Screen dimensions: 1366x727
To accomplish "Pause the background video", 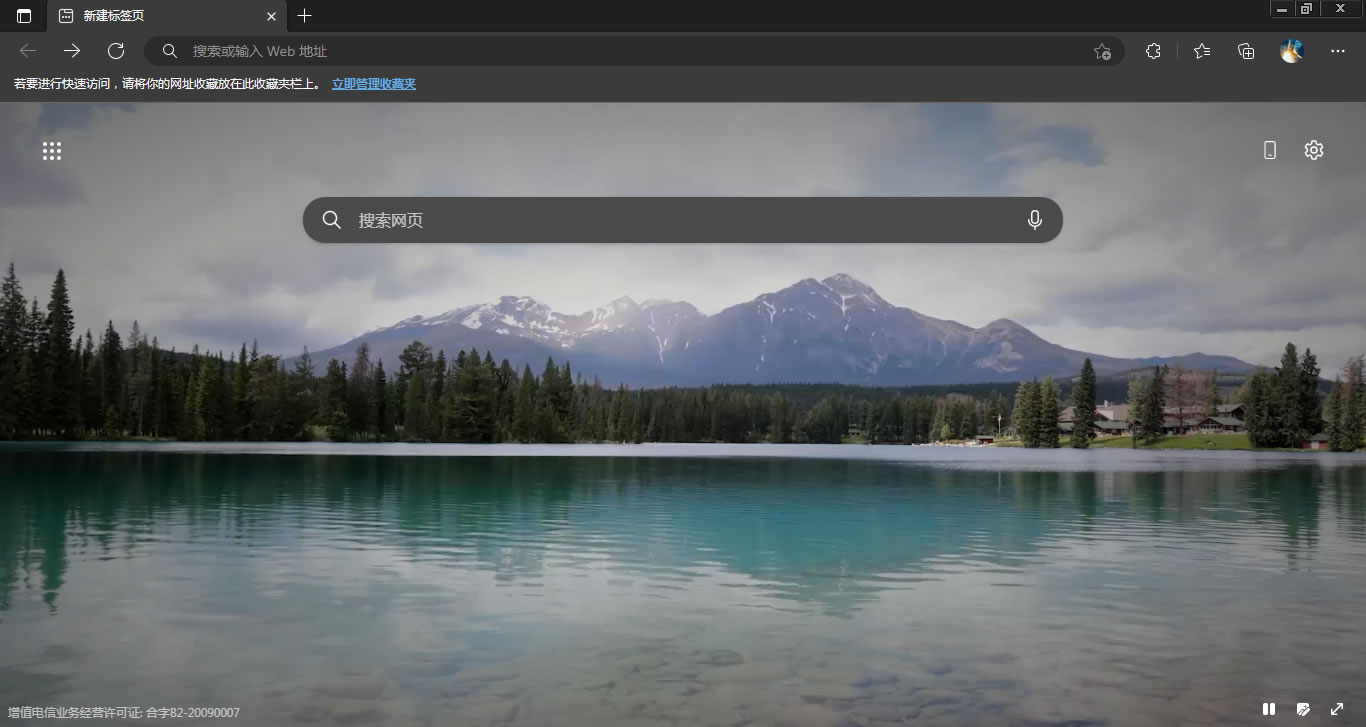I will click(x=1269, y=709).
